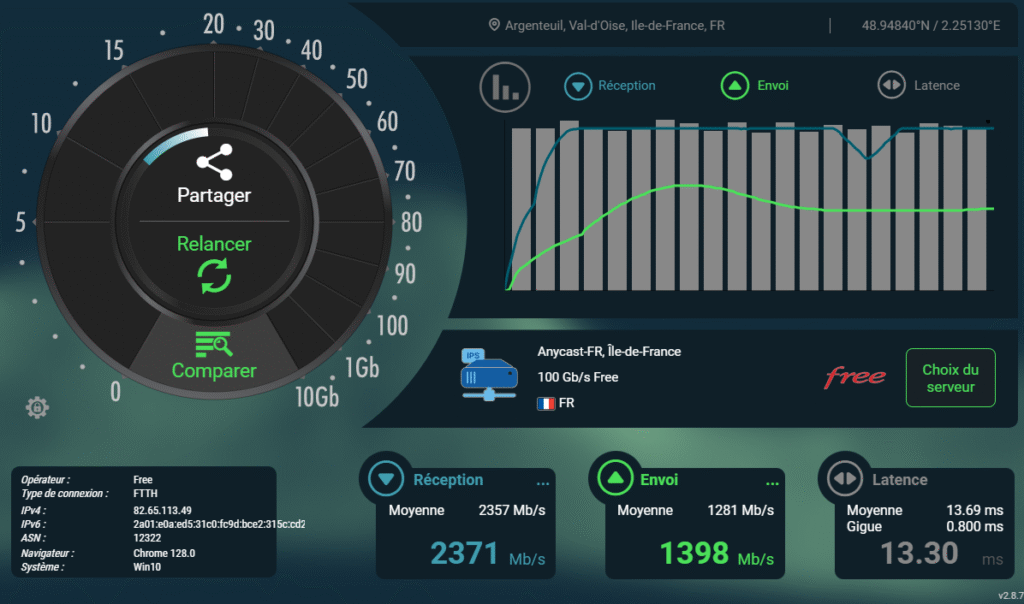Viewport: 1024px width, 604px height.
Task: Click Choix du serveur button
Action: point(950,378)
